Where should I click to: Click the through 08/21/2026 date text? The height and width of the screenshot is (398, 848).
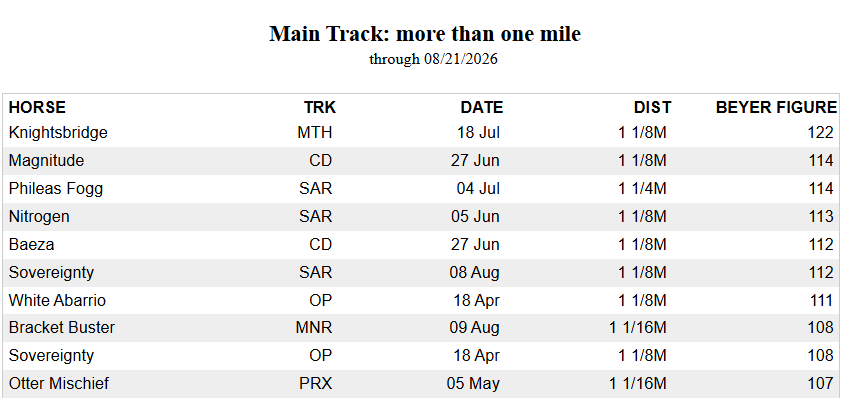433,58
